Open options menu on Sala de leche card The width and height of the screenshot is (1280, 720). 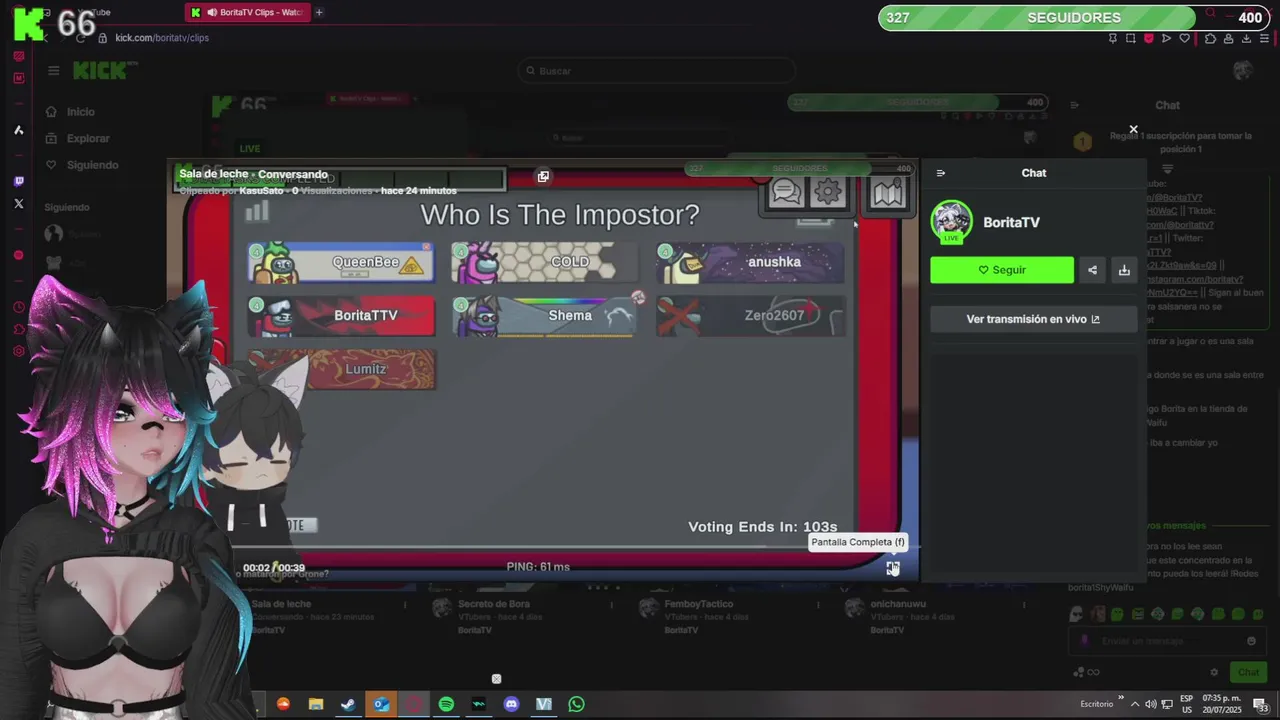tap(405, 605)
